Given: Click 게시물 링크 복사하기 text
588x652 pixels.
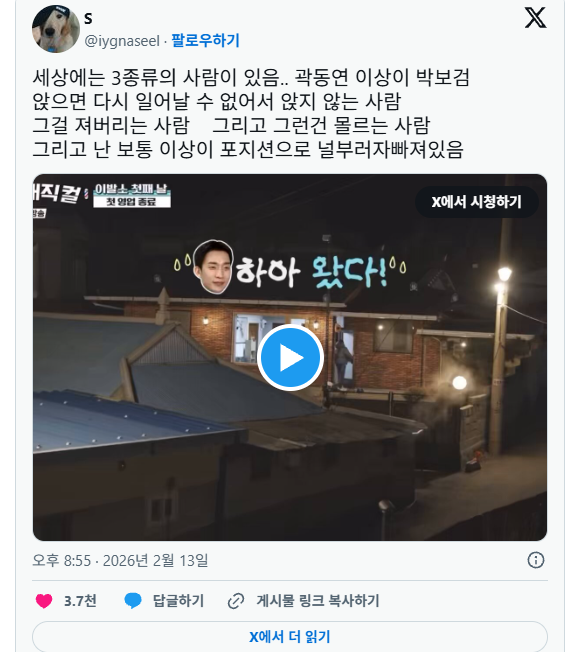Looking at the screenshot, I should [x=318, y=601].
